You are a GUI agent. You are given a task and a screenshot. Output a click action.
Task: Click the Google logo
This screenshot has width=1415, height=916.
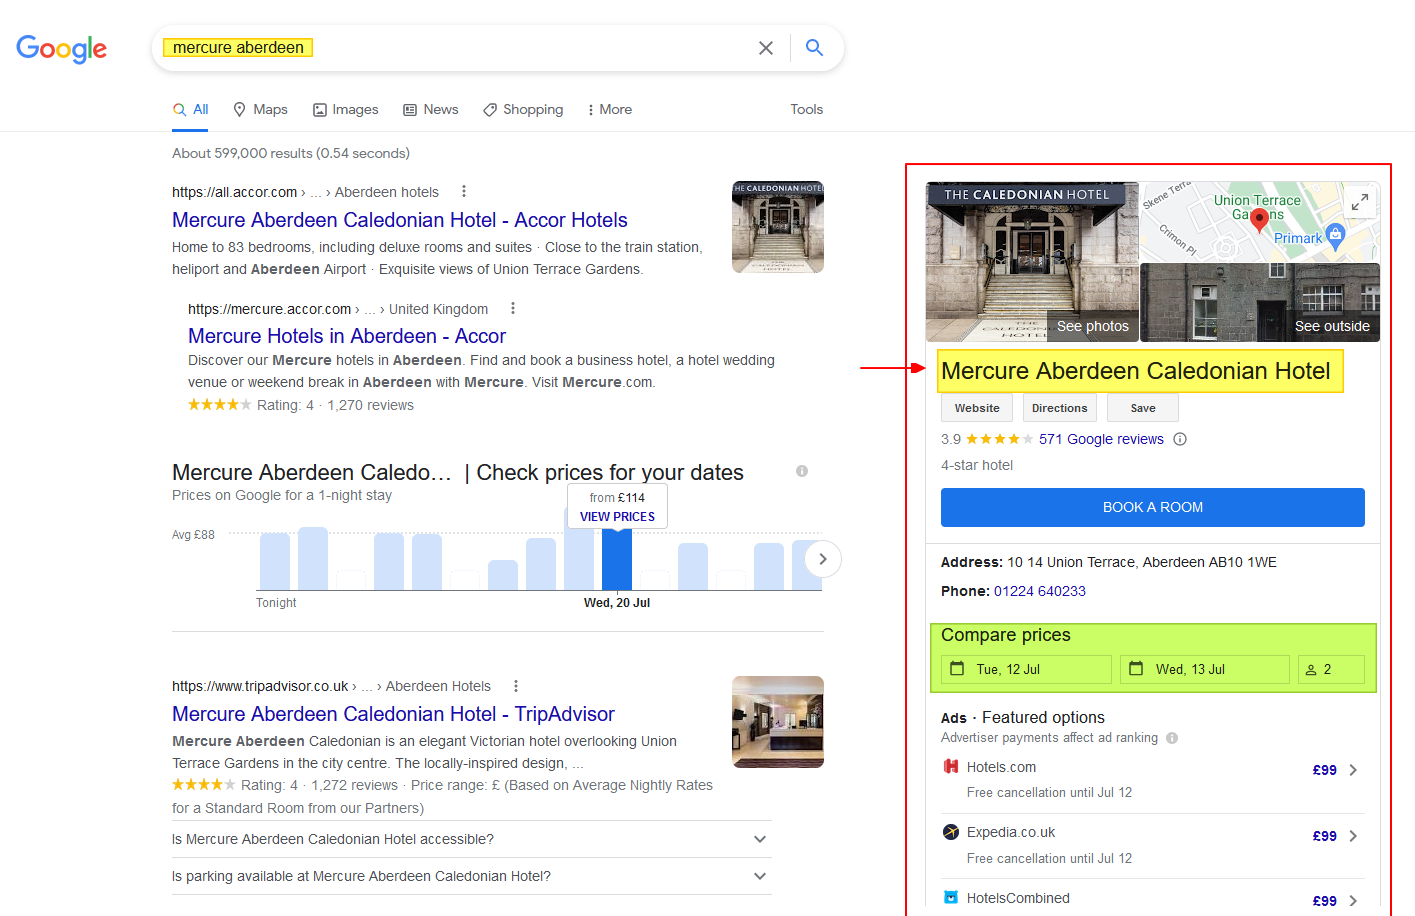coord(61,48)
